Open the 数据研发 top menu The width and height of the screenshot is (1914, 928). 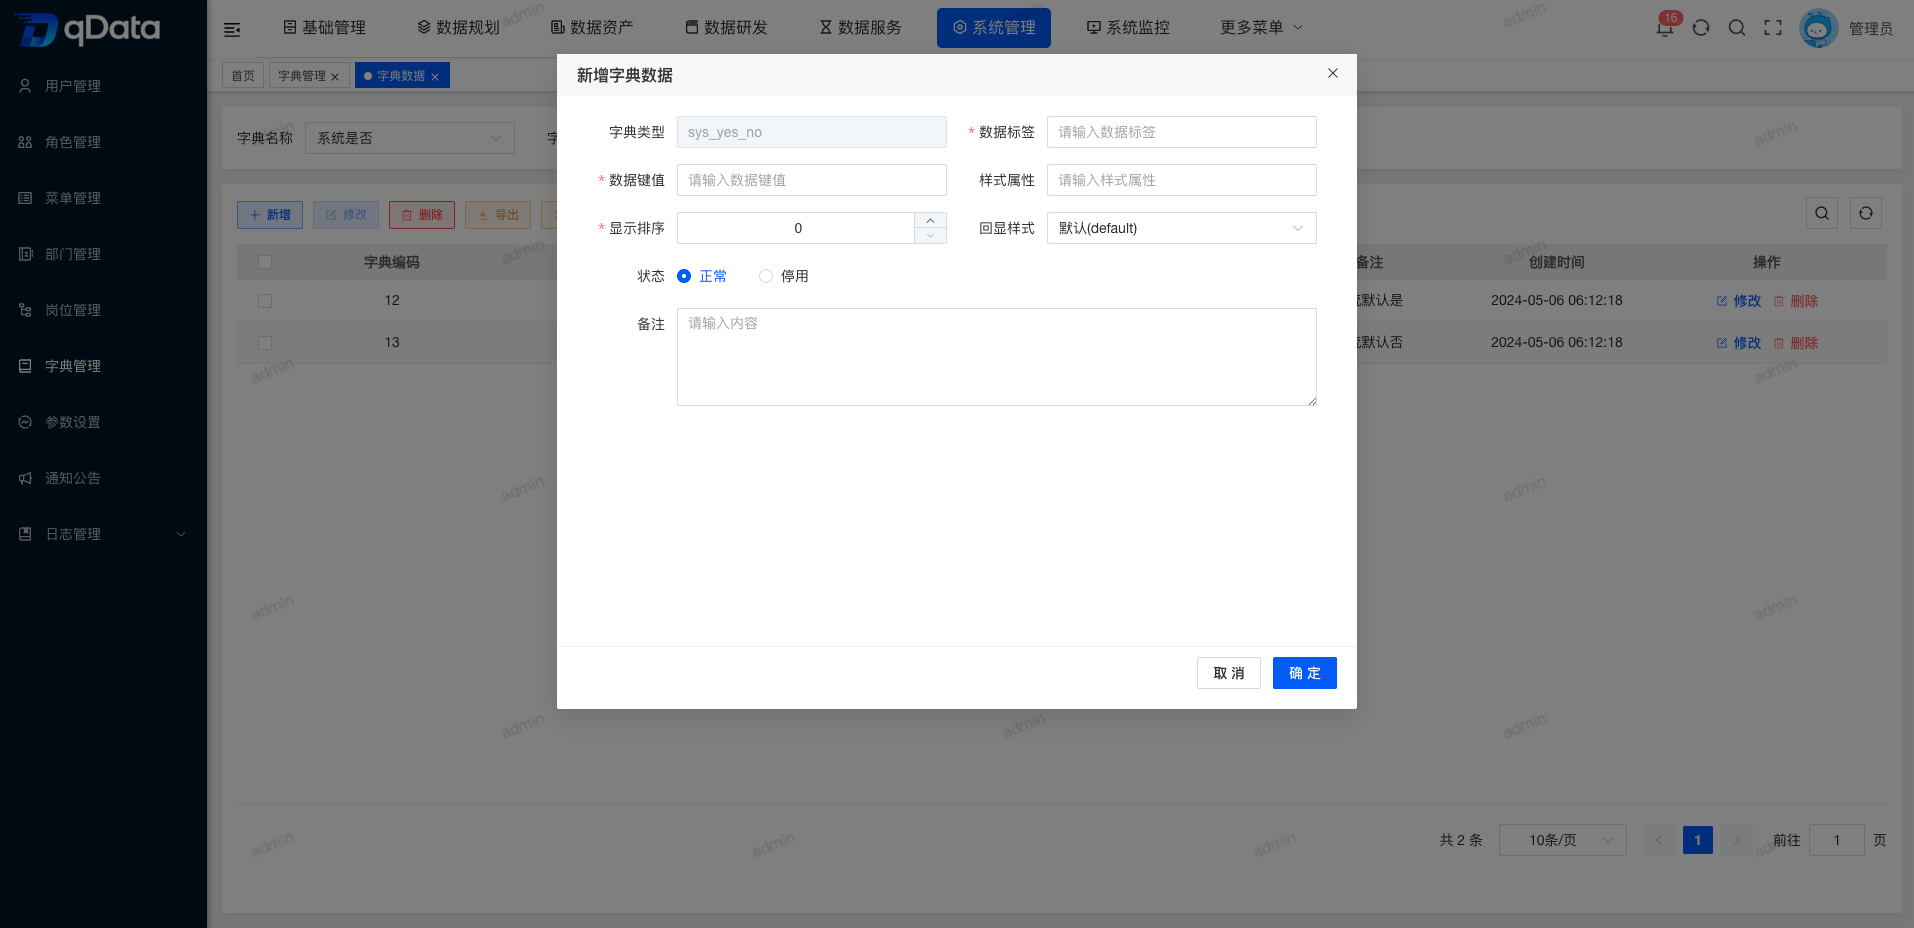(726, 27)
